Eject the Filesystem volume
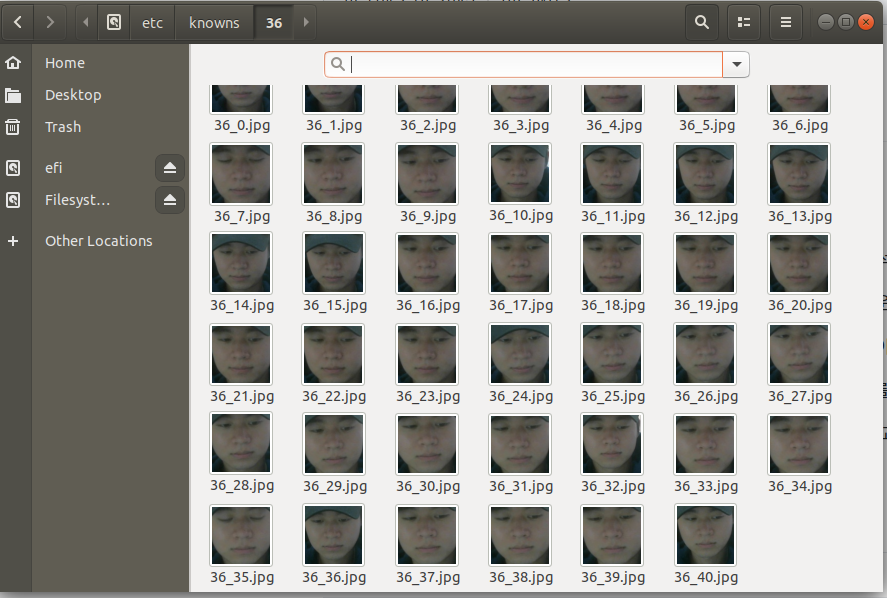The height and width of the screenshot is (598, 887). pos(170,200)
